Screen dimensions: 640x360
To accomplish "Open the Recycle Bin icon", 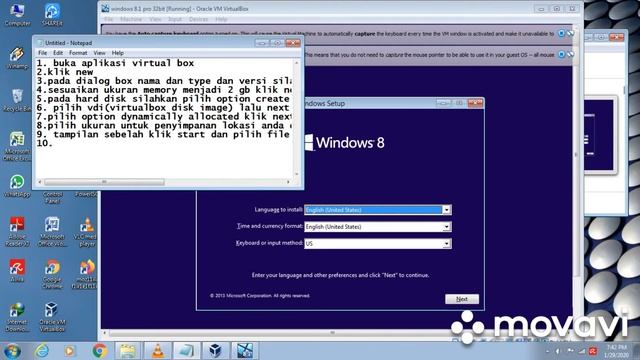I will point(17,100).
